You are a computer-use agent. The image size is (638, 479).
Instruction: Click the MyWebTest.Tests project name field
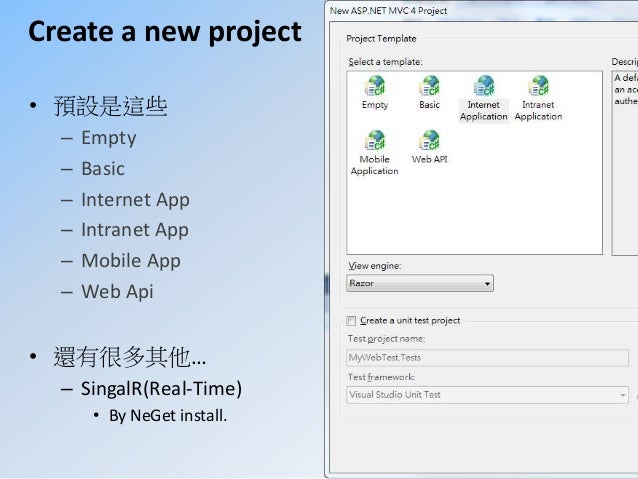(x=487, y=358)
